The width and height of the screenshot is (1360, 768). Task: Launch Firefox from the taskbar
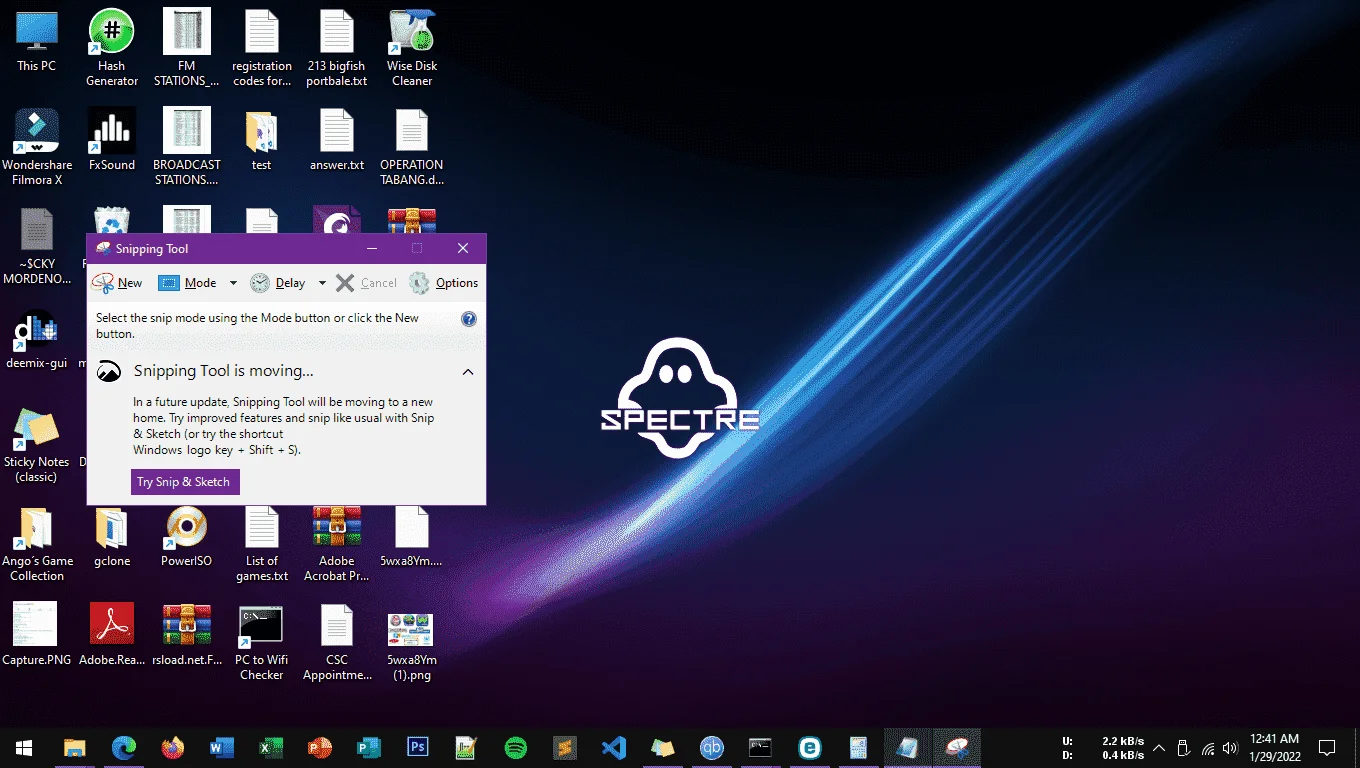click(173, 747)
